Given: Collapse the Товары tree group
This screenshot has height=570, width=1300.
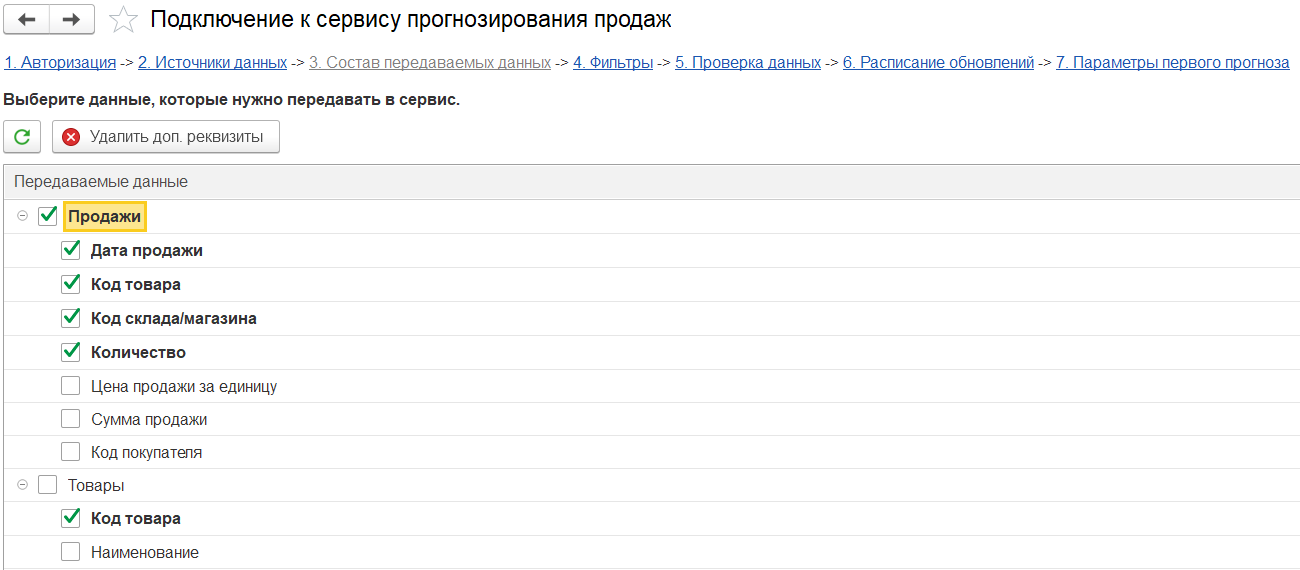Looking at the screenshot, I should [x=23, y=485].
